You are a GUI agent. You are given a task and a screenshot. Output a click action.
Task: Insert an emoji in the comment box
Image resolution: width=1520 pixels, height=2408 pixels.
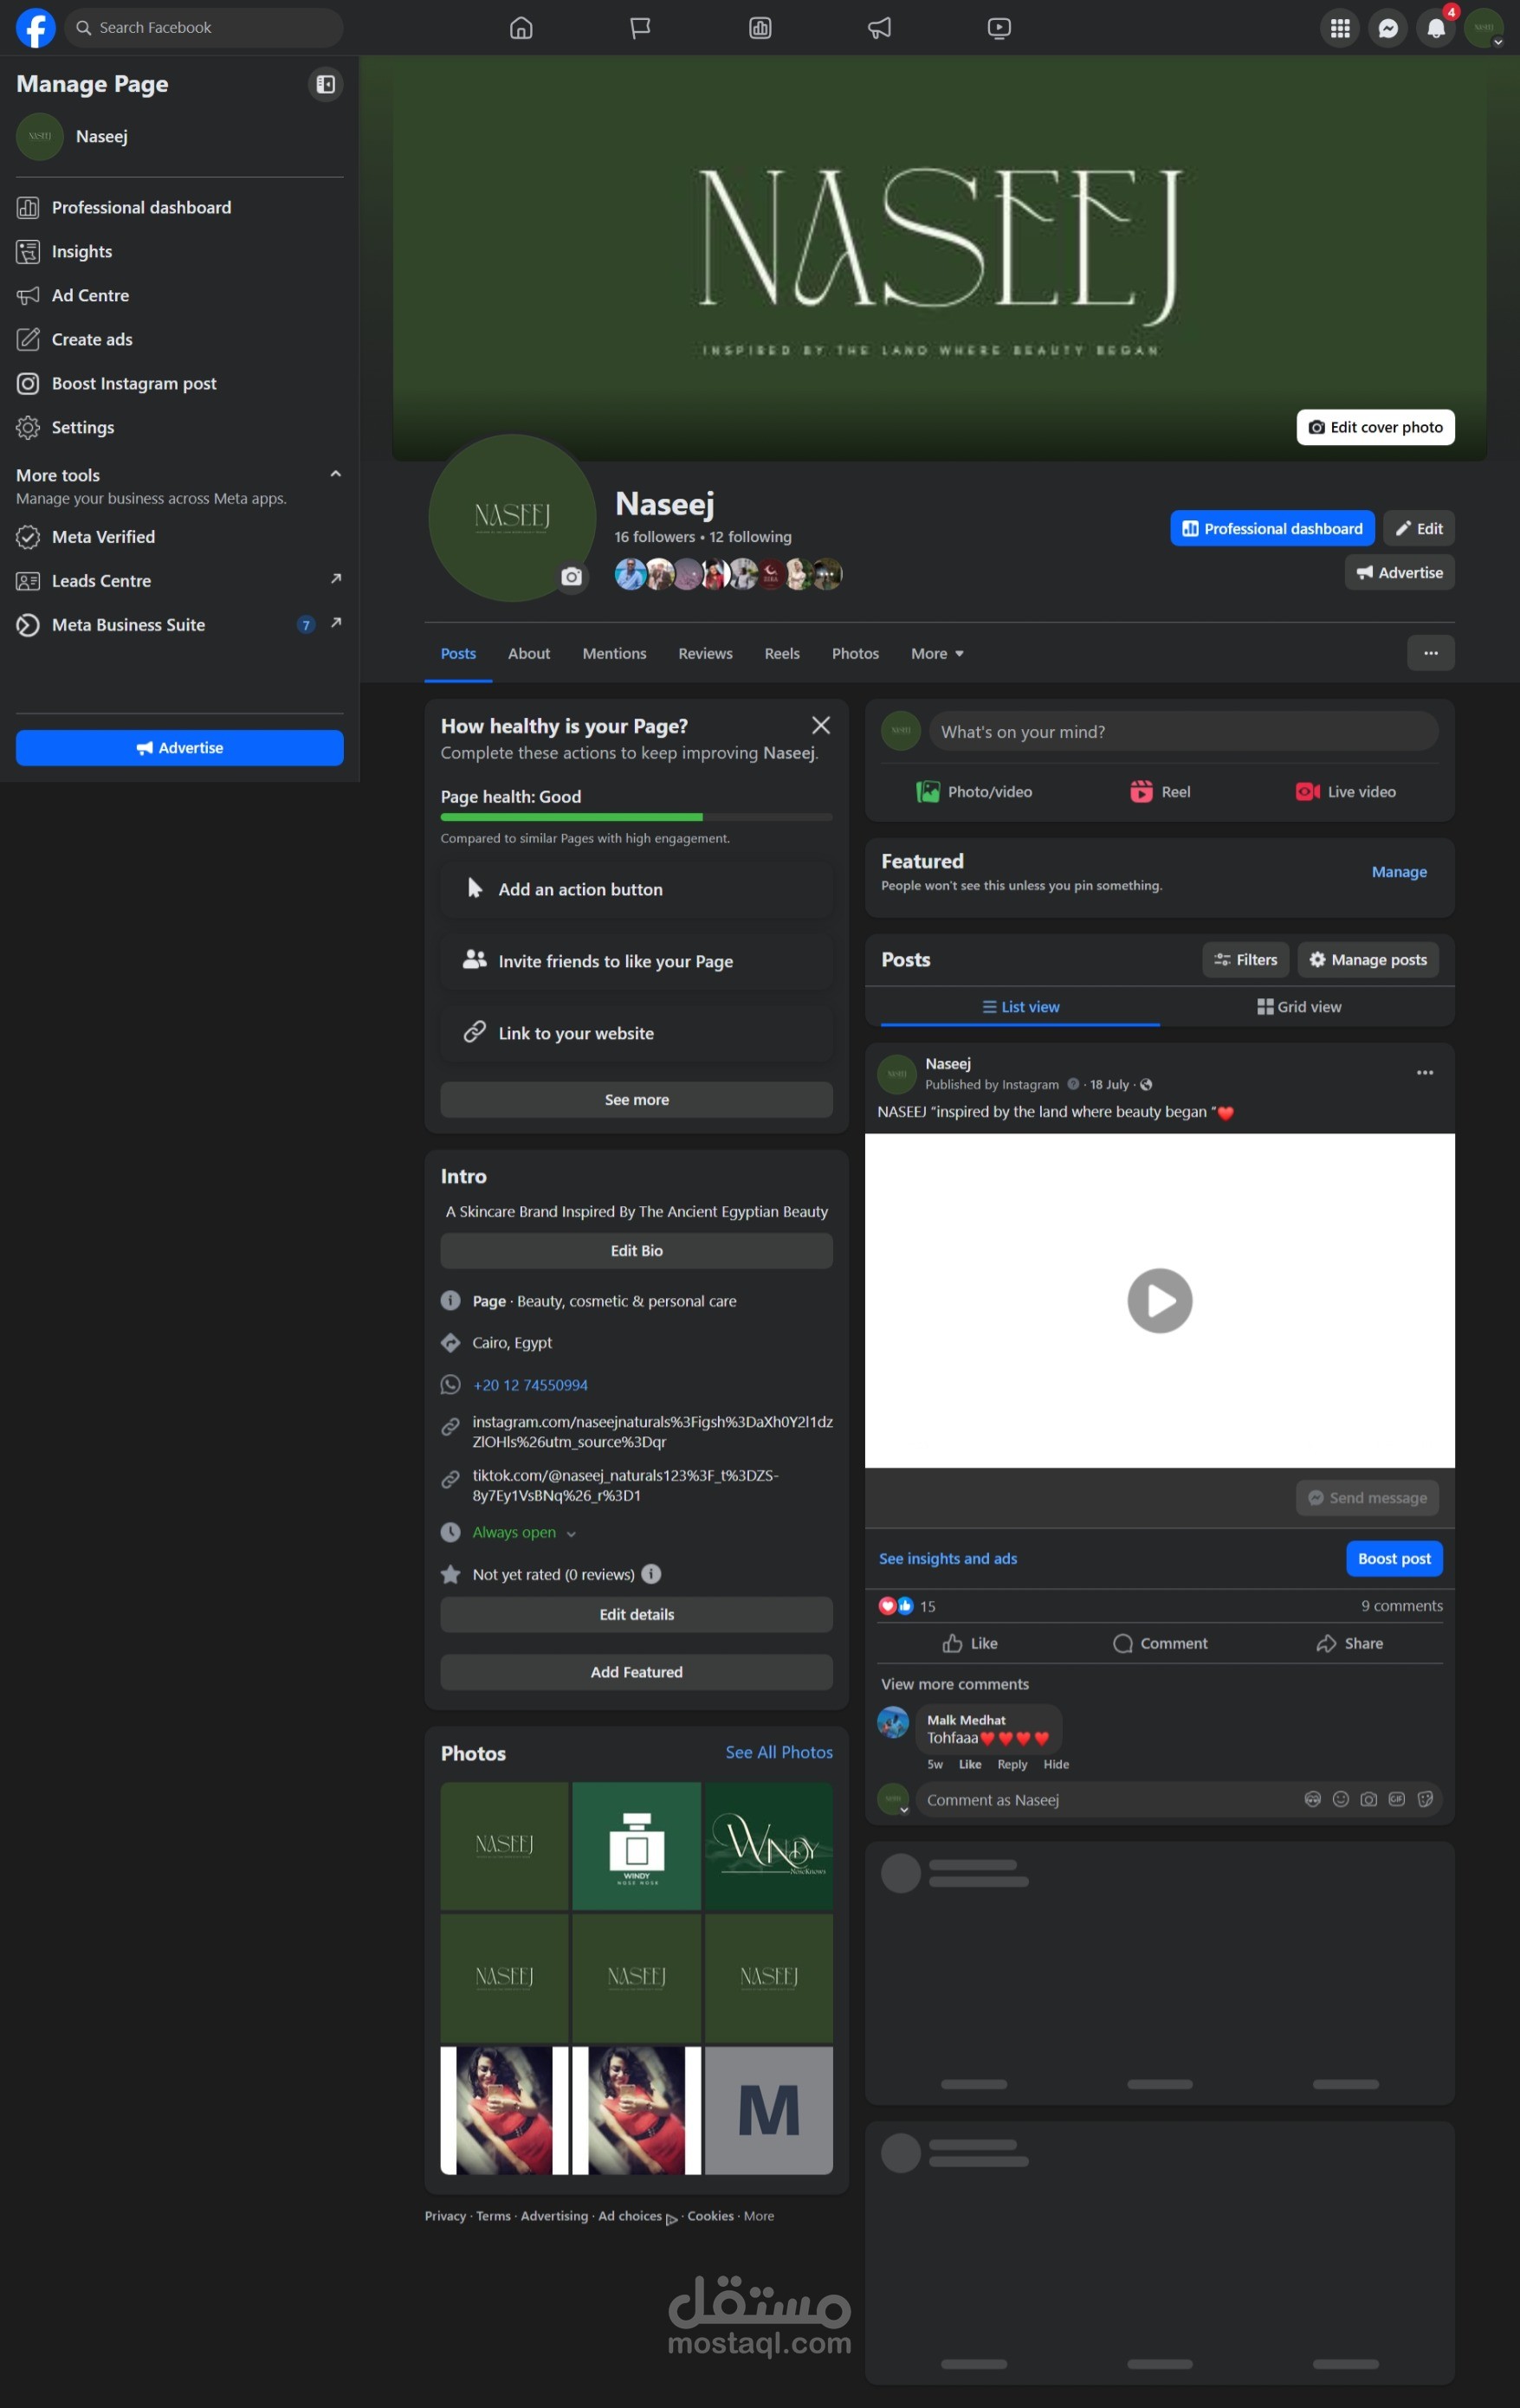[x=1341, y=1799]
